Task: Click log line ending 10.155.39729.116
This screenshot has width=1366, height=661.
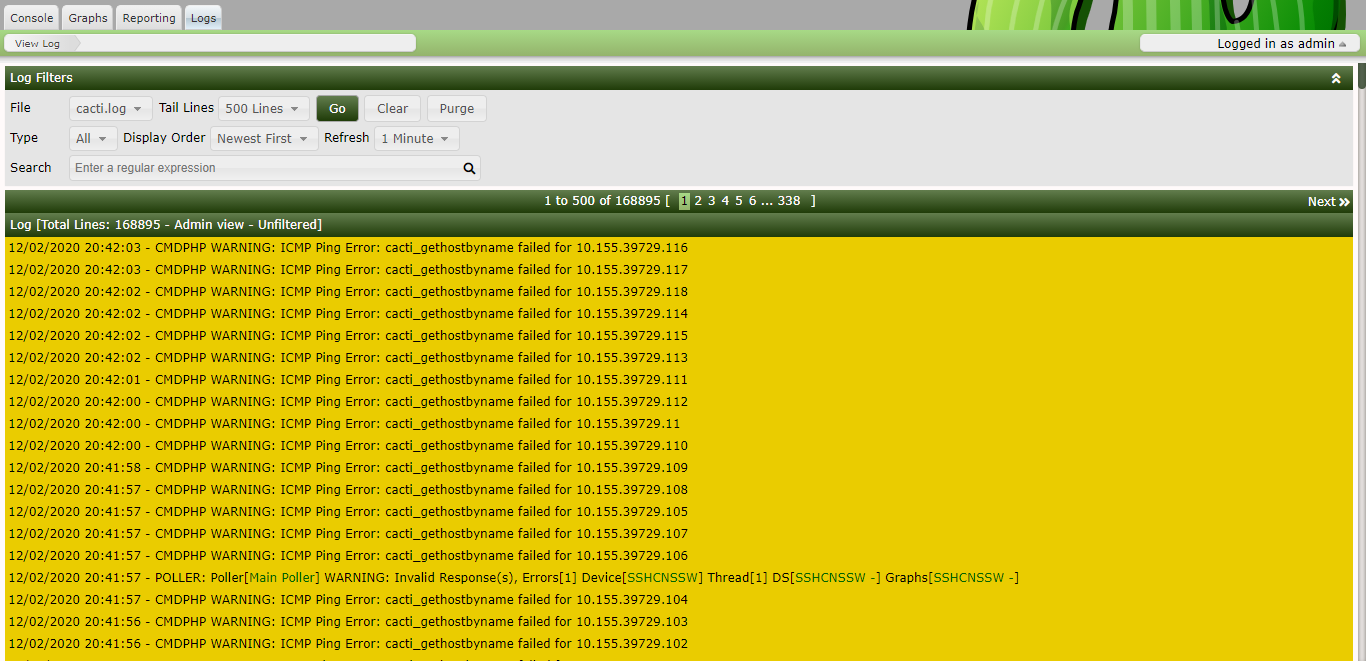Action: (x=348, y=248)
